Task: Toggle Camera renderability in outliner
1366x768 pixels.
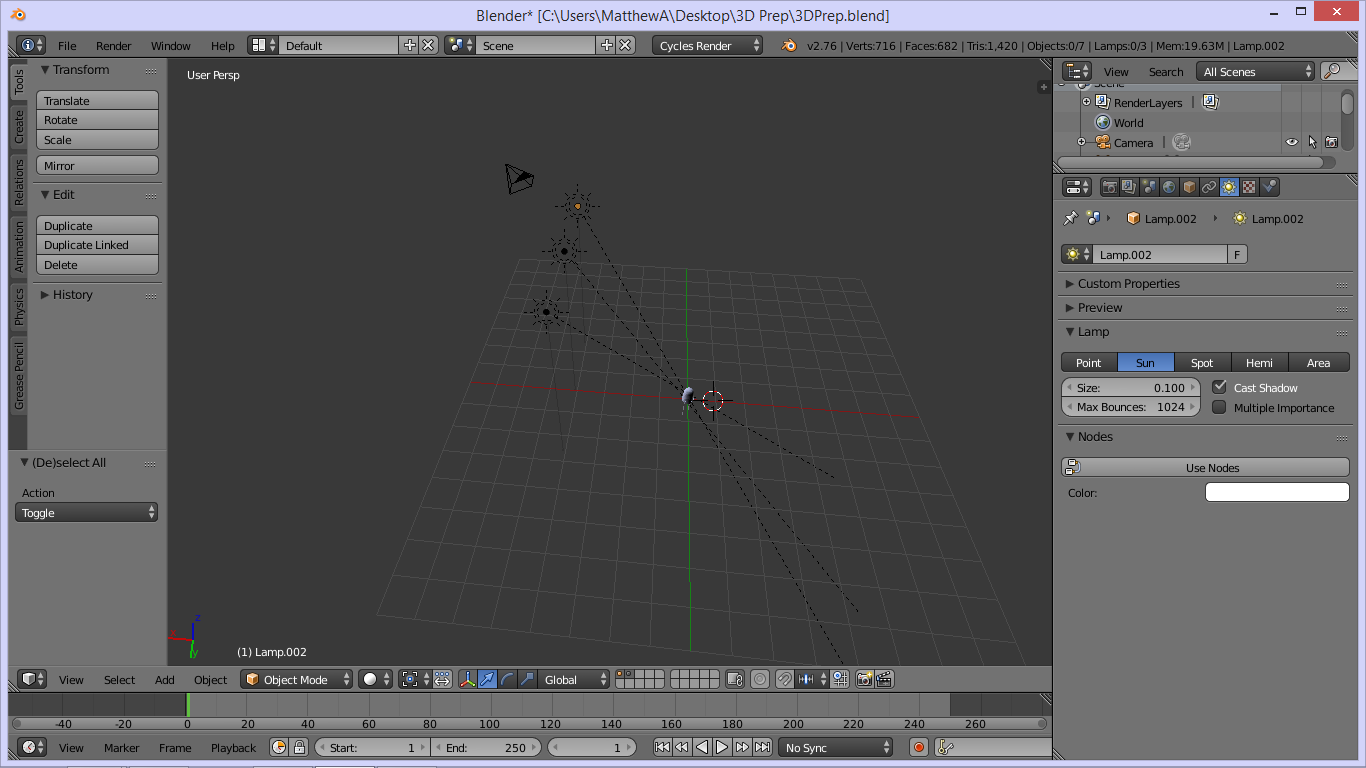Action: coord(1331,142)
